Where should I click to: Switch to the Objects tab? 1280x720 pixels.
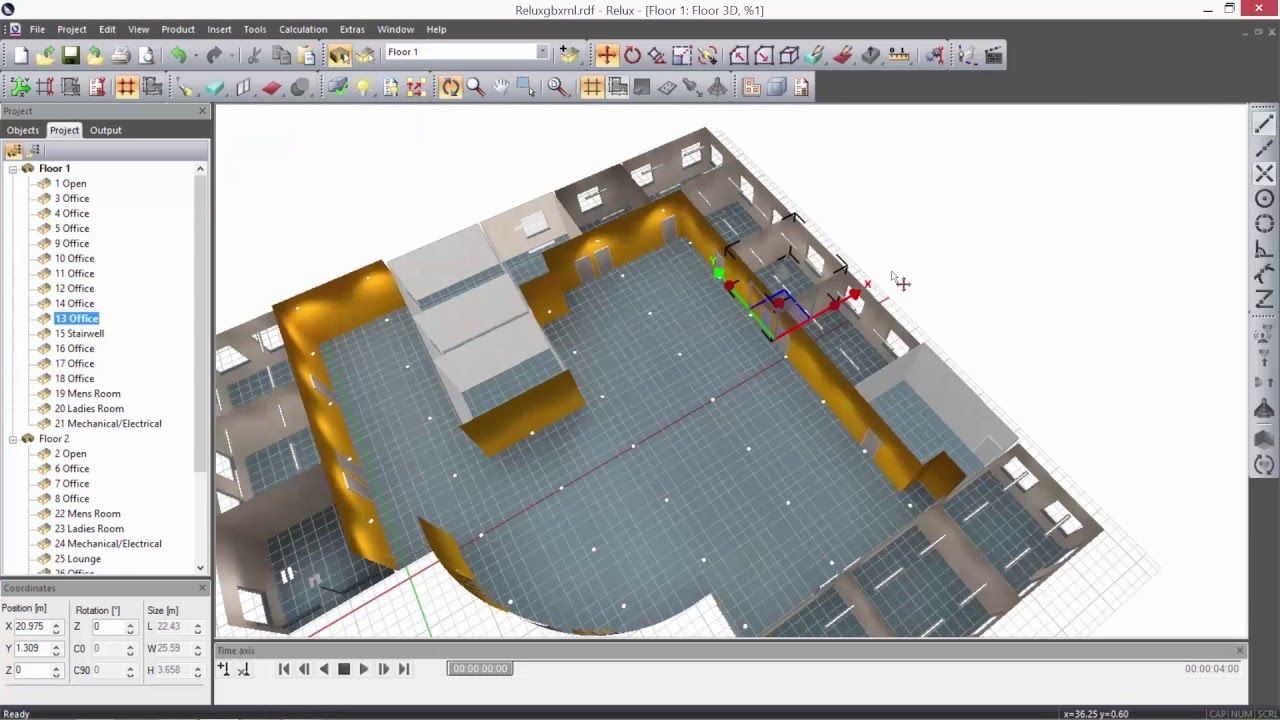point(23,130)
